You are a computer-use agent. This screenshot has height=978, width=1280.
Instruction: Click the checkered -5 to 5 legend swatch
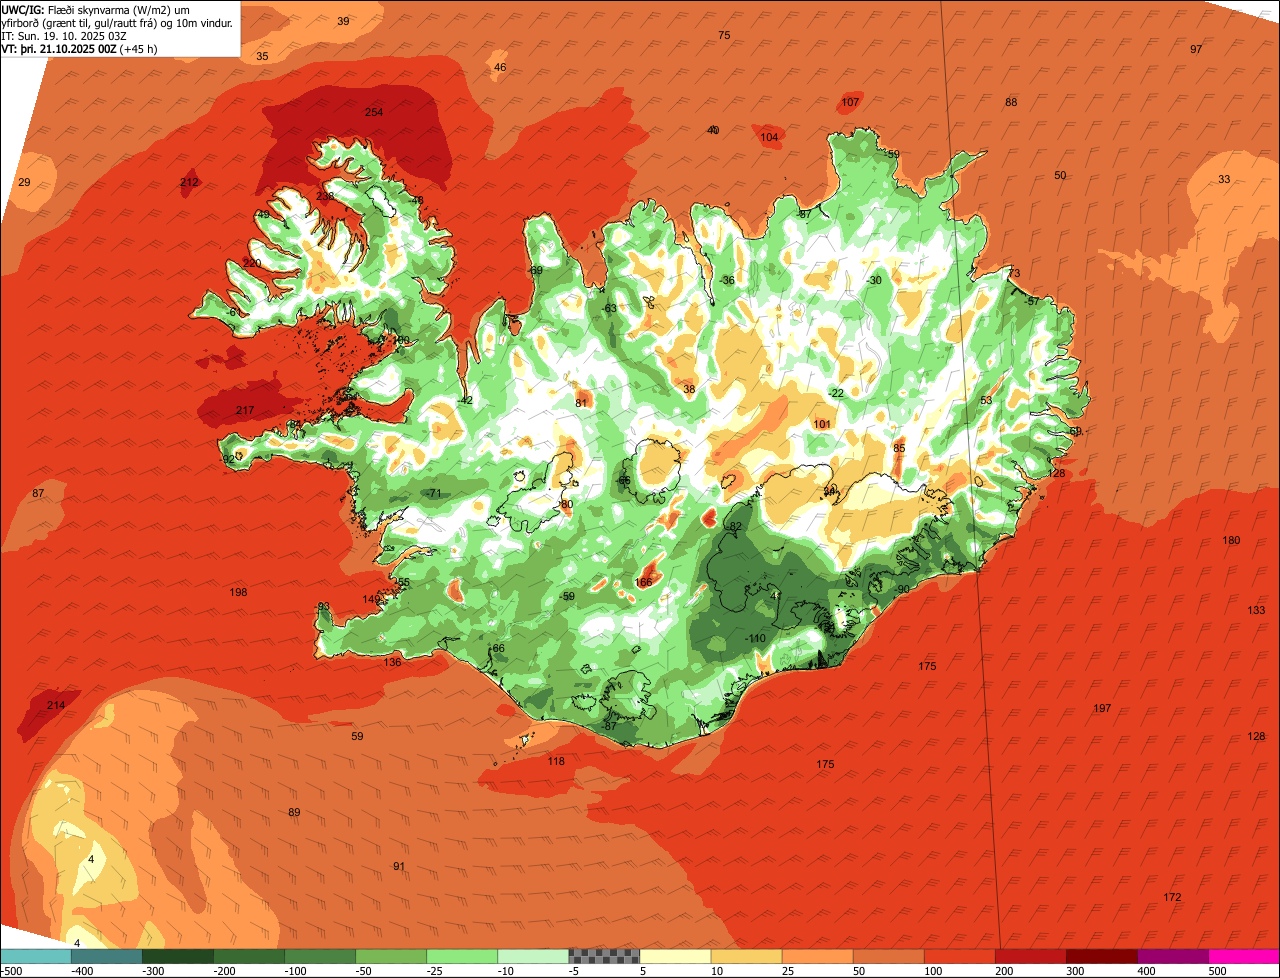pos(604,956)
